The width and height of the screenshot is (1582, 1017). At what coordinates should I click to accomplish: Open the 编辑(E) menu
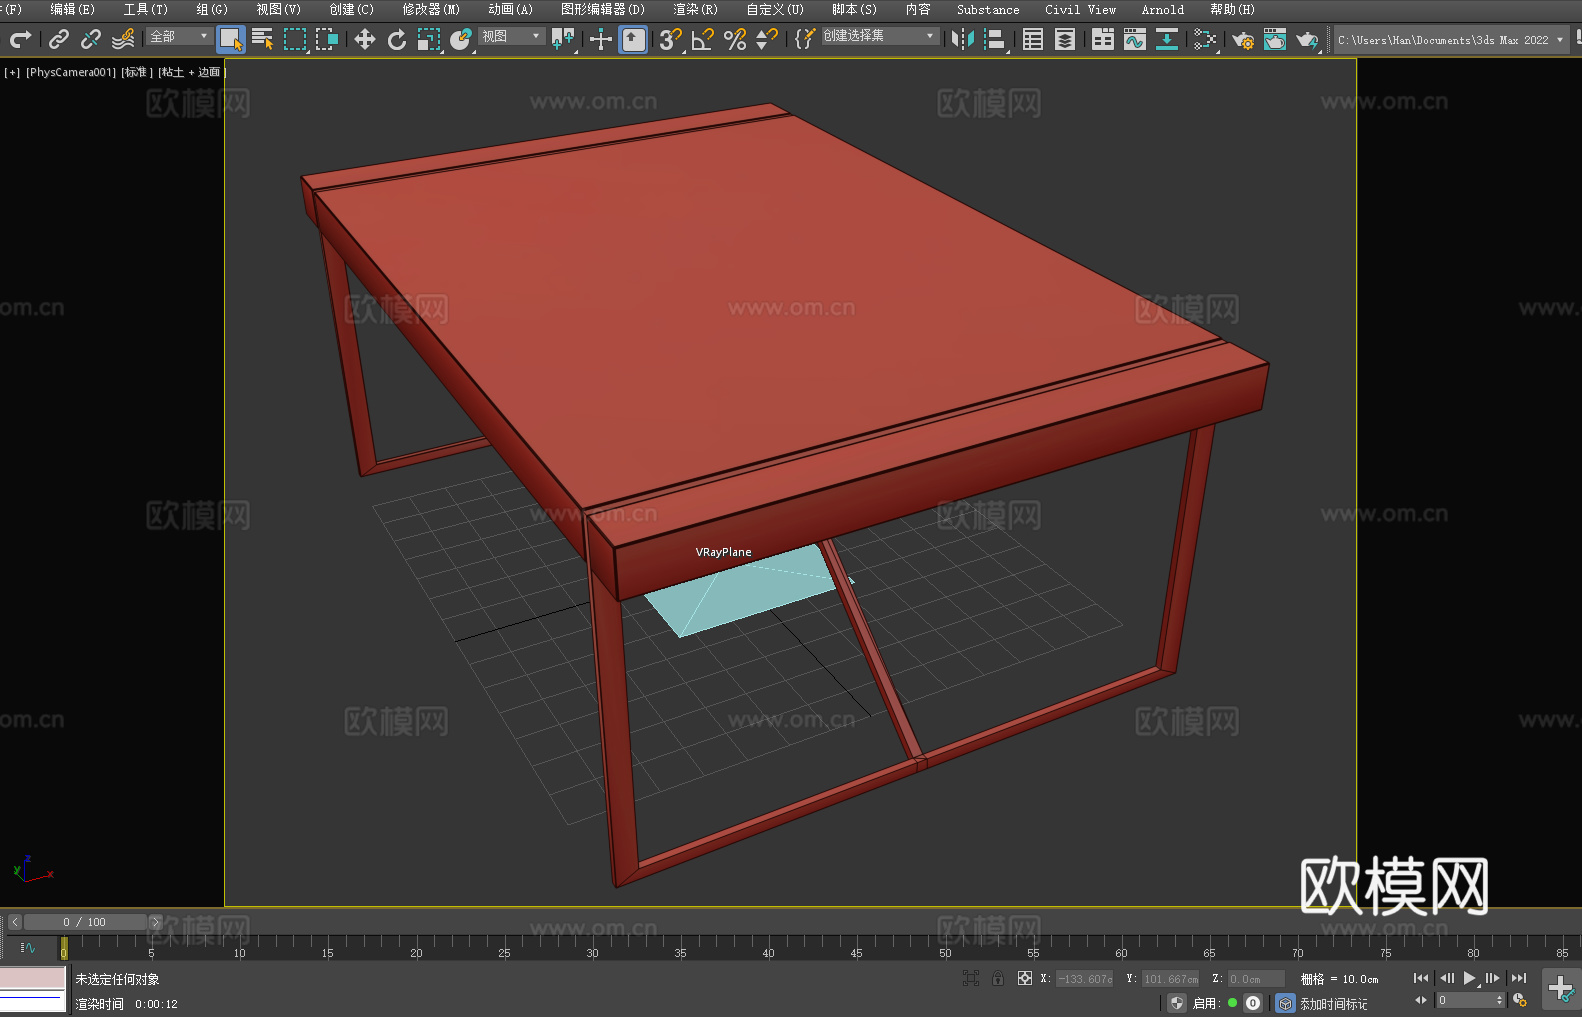72,9
